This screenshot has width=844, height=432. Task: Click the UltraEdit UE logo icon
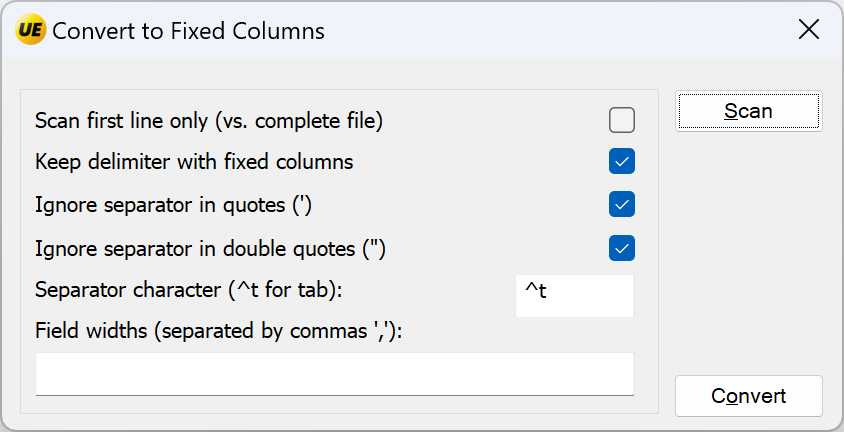(x=31, y=30)
